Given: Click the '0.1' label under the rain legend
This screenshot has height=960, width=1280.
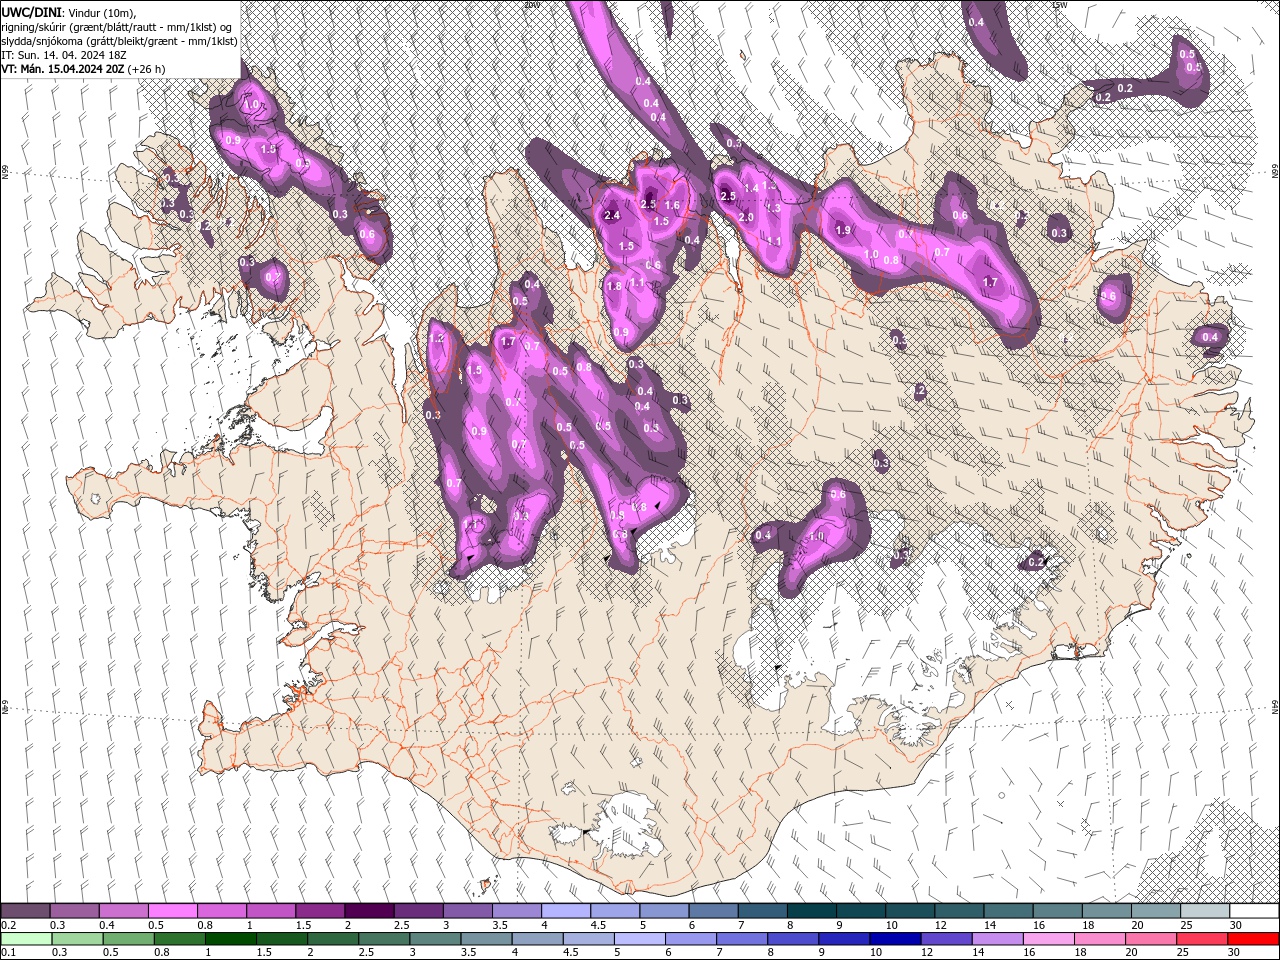Looking at the screenshot, I should pyautogui.click(x=8, y=952).
